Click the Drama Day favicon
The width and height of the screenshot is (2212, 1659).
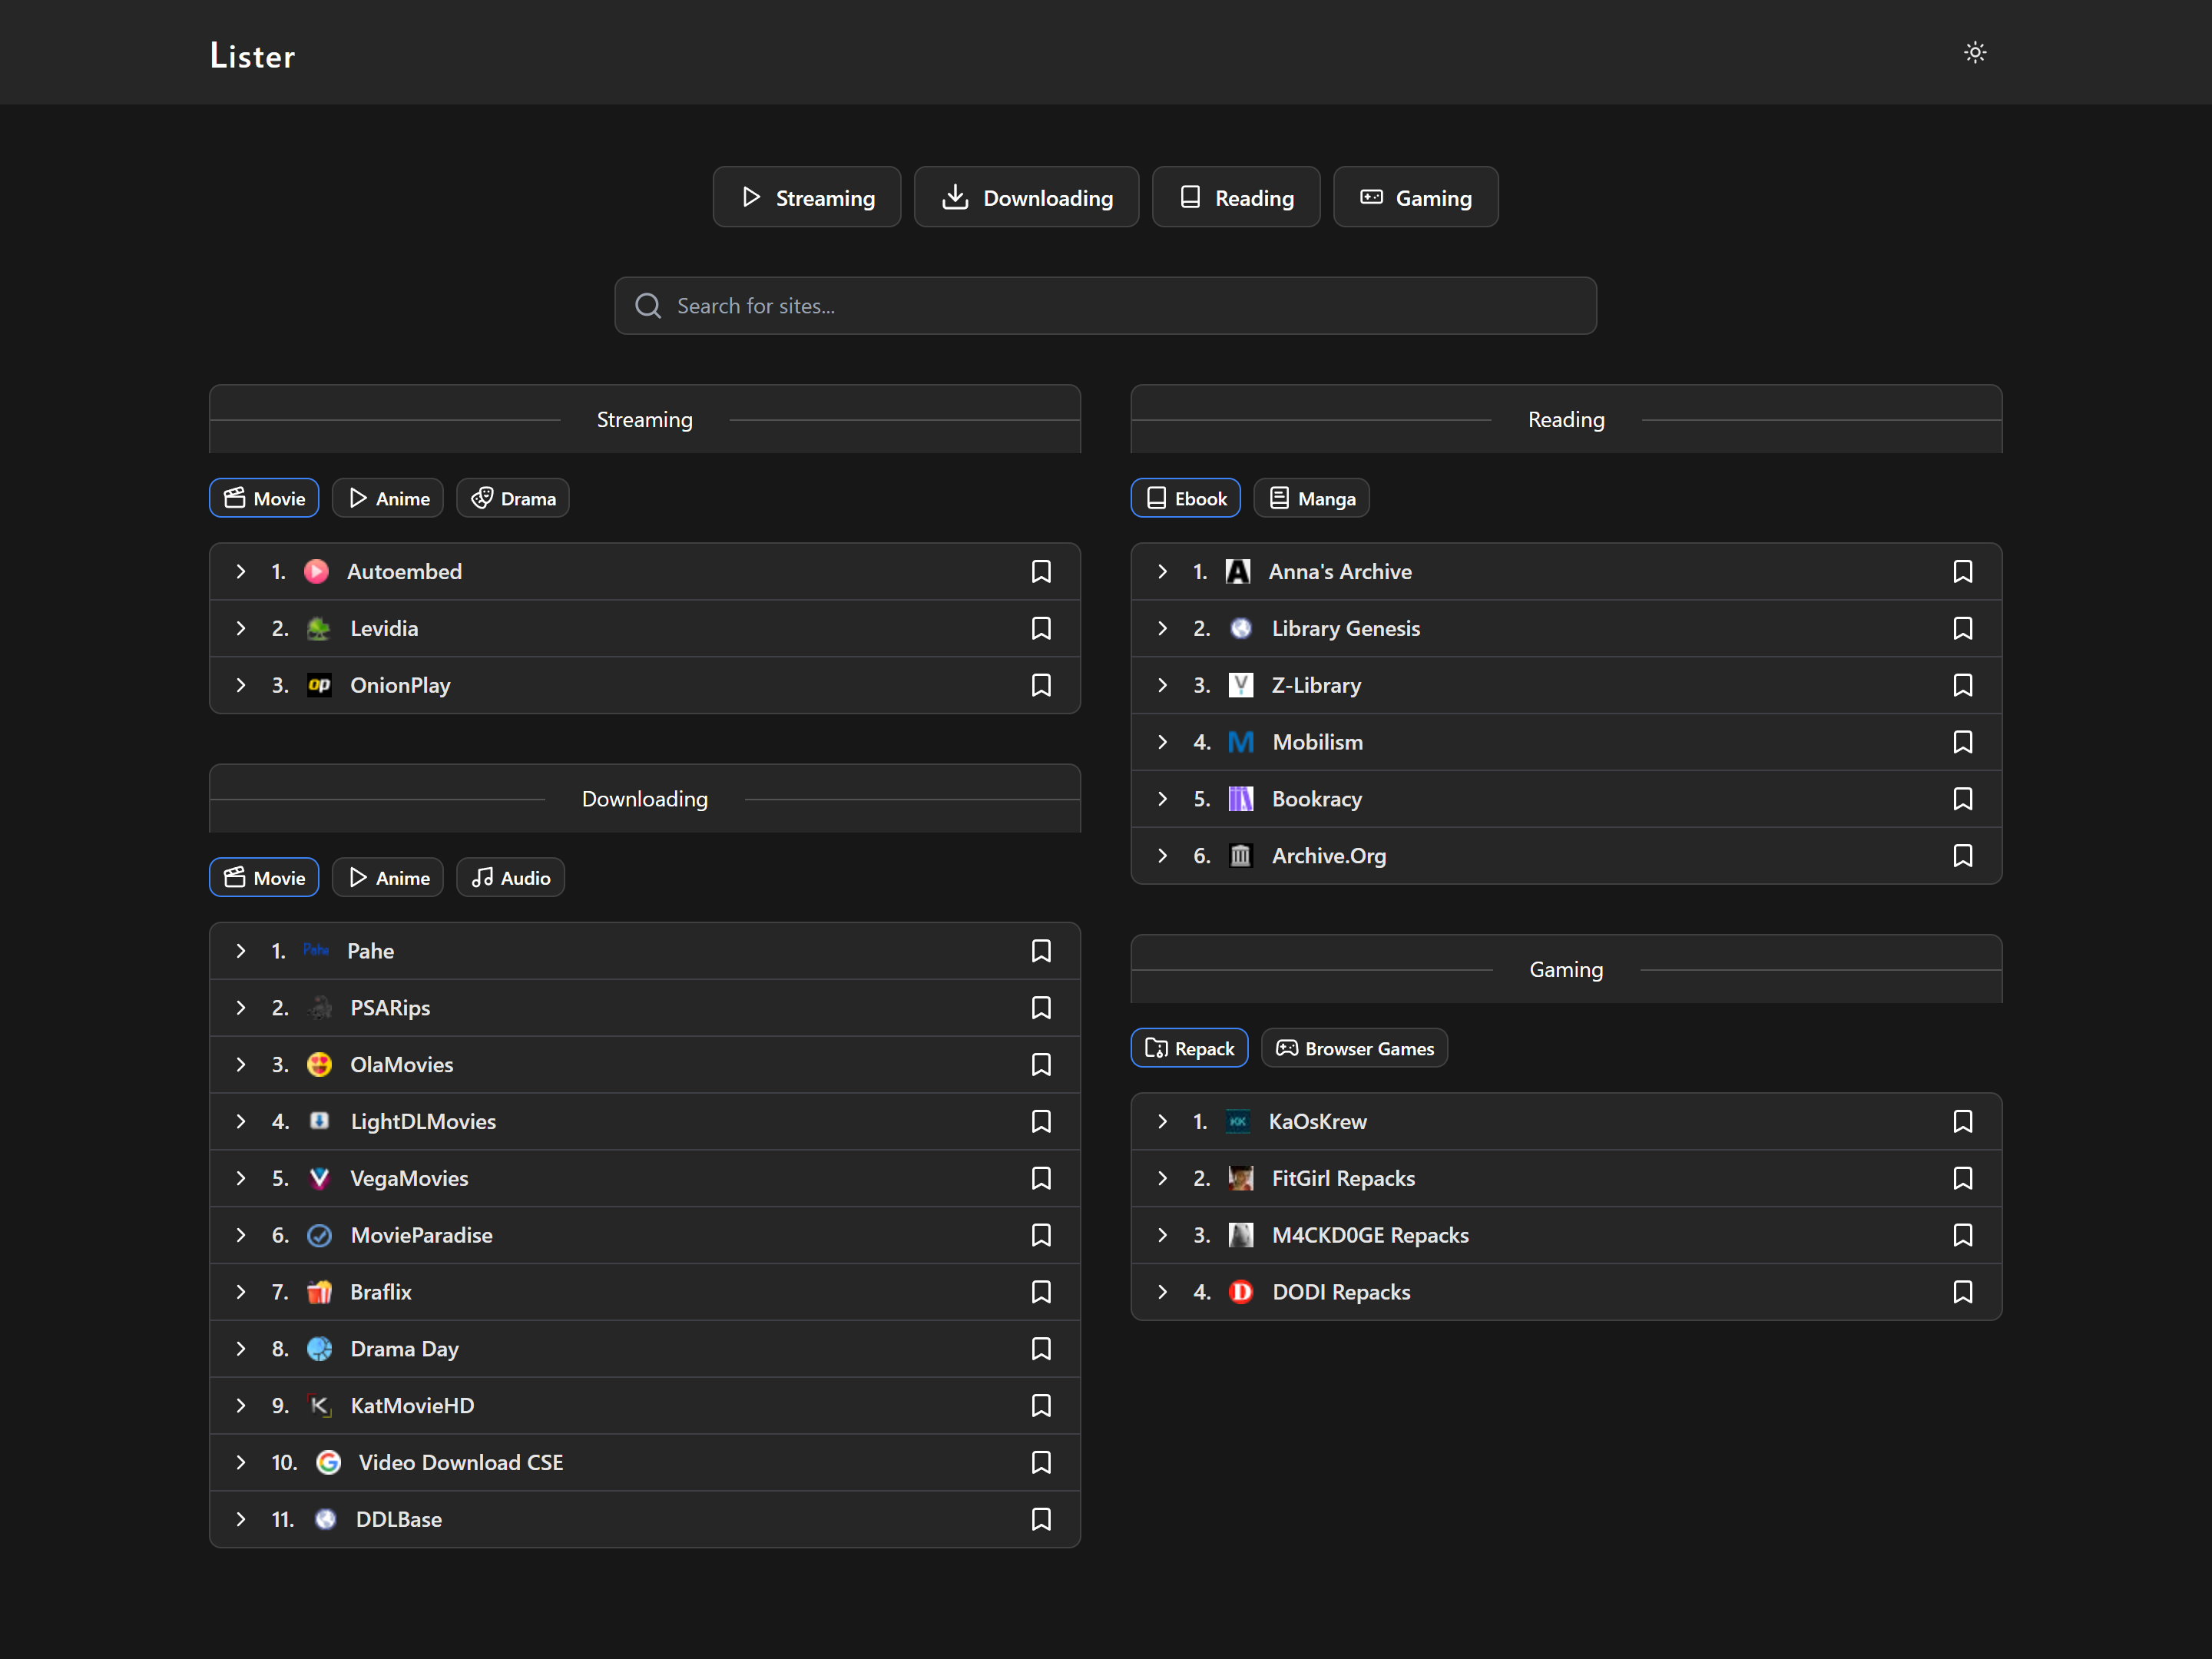[x=319, y=1349]
